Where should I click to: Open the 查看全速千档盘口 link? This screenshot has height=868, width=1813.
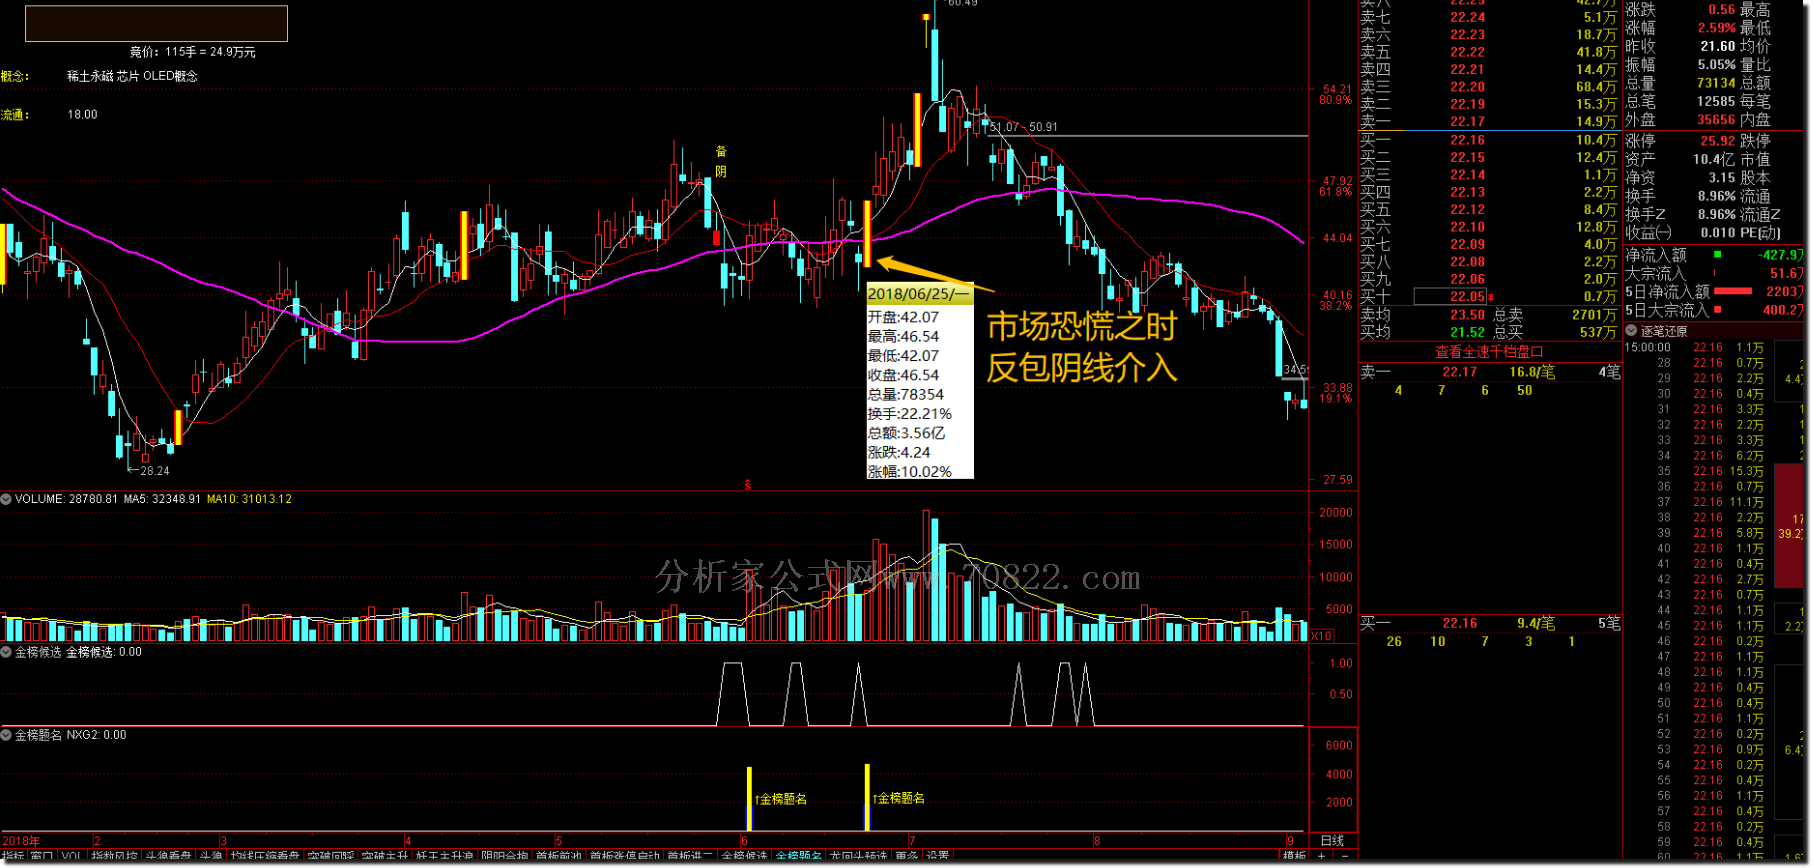[x=1489, y=351]
